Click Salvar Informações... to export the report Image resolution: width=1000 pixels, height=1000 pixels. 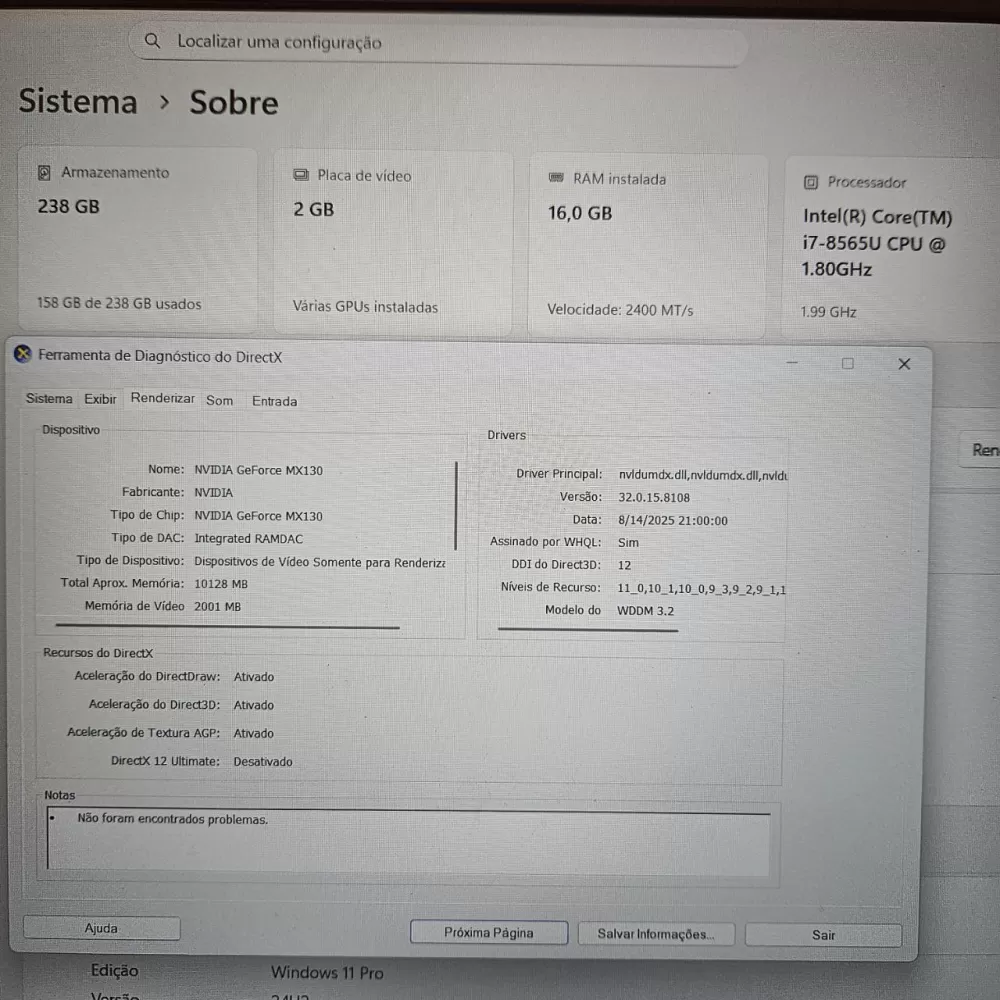[x=656, y=934]
